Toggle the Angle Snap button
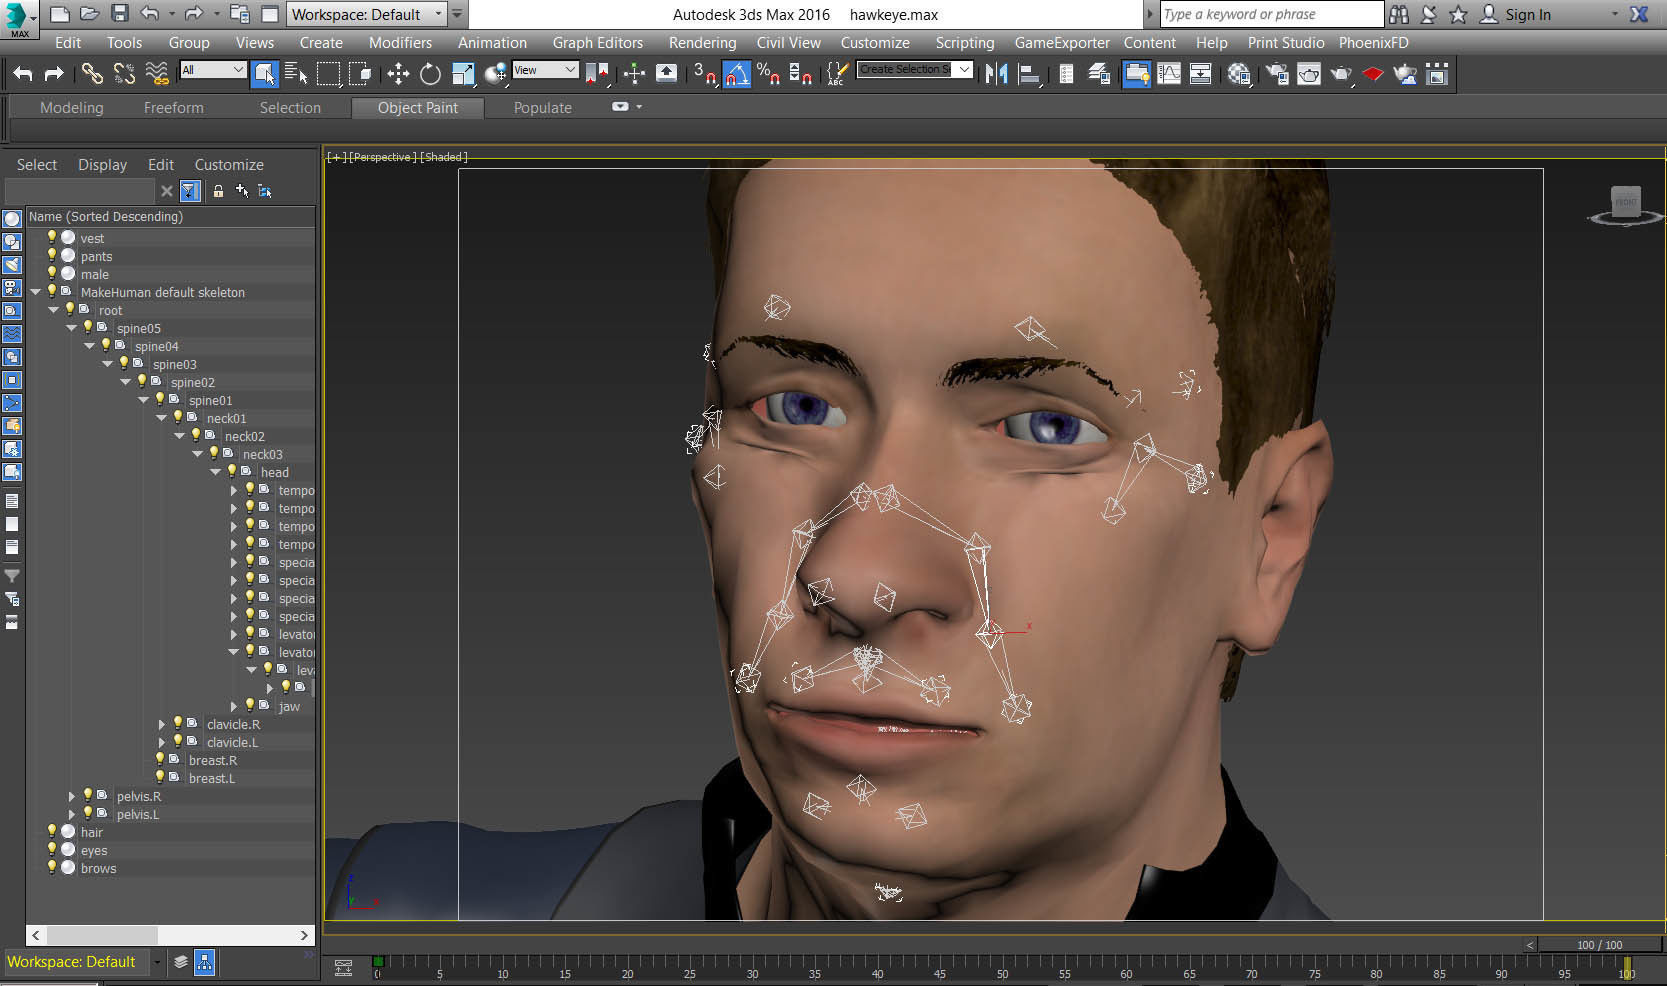This screenshot has width=1667, height=986. click(x=737, y=74)
